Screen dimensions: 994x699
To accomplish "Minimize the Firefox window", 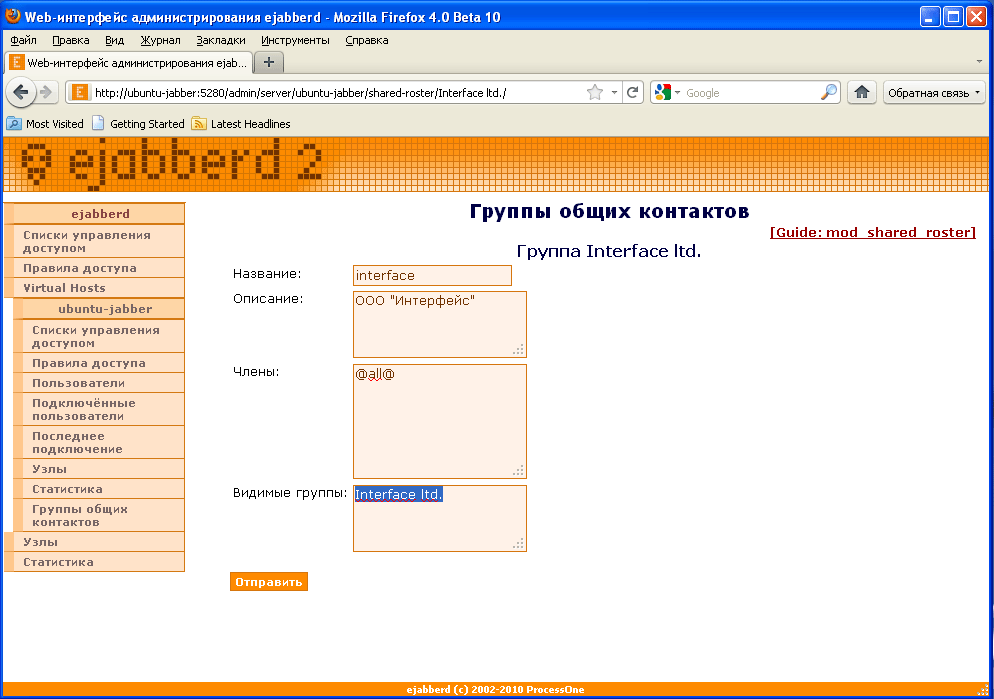I will tap(930, 16).
